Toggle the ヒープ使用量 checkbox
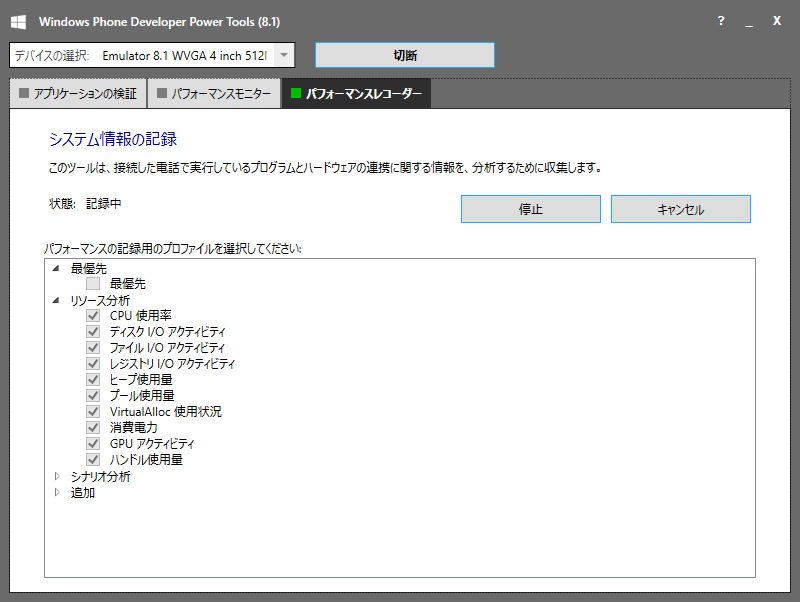The image size is (800, 602). click(93, 380)
